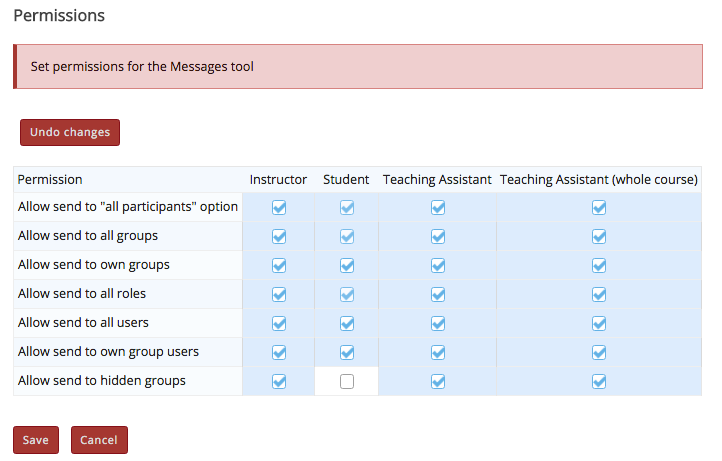Uncheck Instructor 'all participants' send permission
This screenshot has height=461, width=722.
(279, 208)
